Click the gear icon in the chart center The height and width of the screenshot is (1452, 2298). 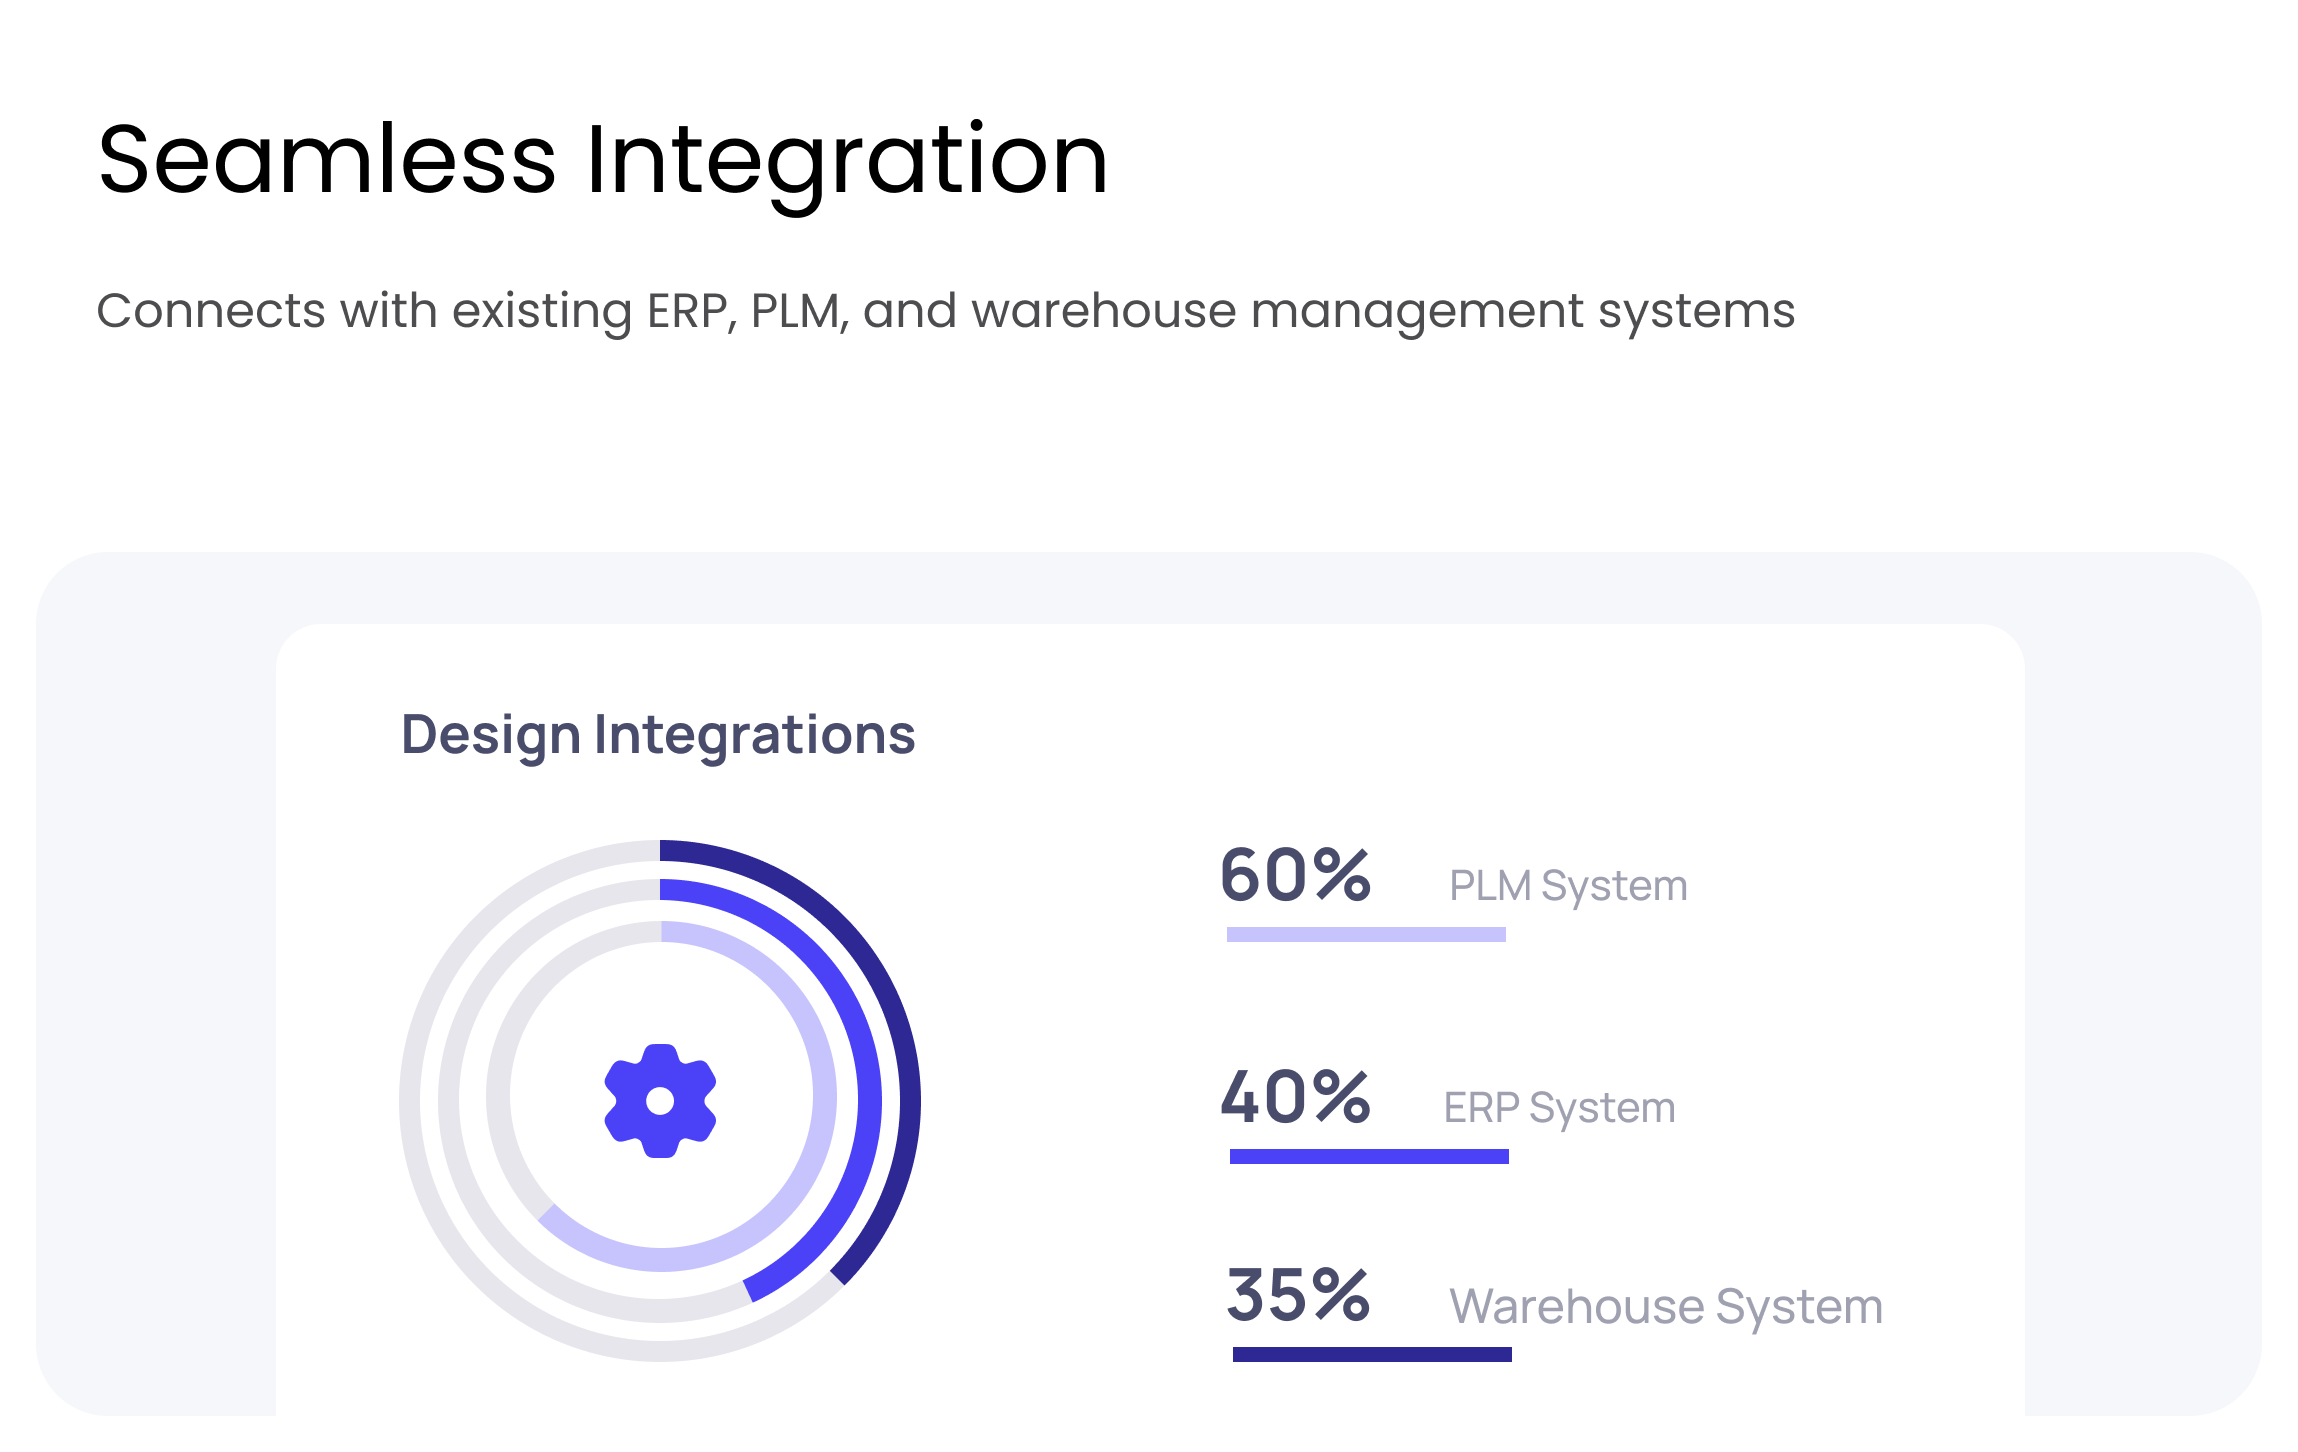(x=660, y=1100)
